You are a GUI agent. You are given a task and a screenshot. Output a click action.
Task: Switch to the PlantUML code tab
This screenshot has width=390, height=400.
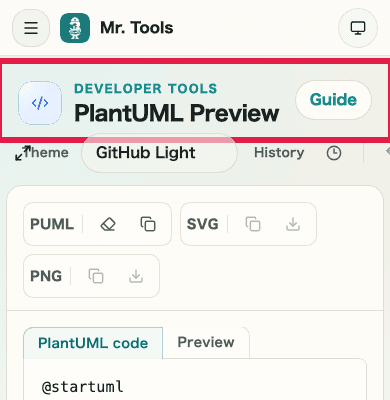93,343
